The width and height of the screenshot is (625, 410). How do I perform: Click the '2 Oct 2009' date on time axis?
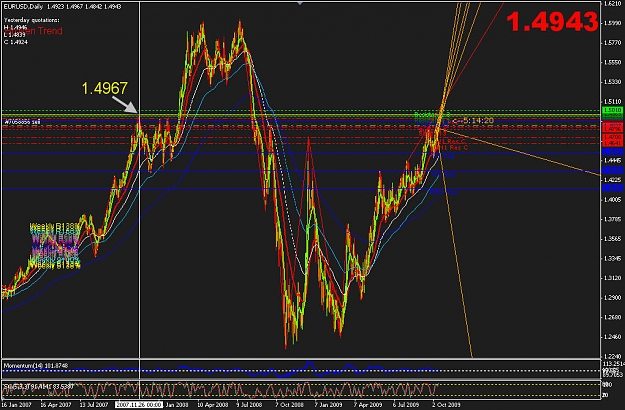click(446, 405)
